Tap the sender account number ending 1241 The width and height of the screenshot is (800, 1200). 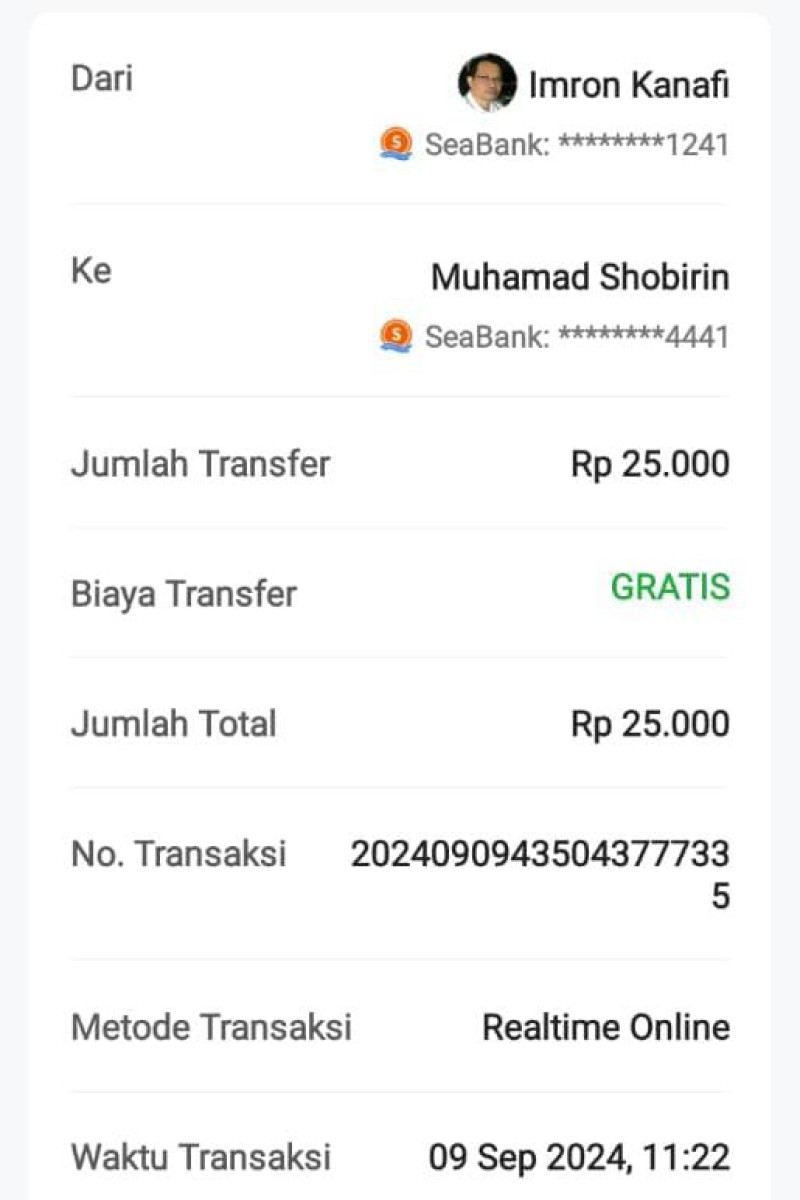(577, 145)
